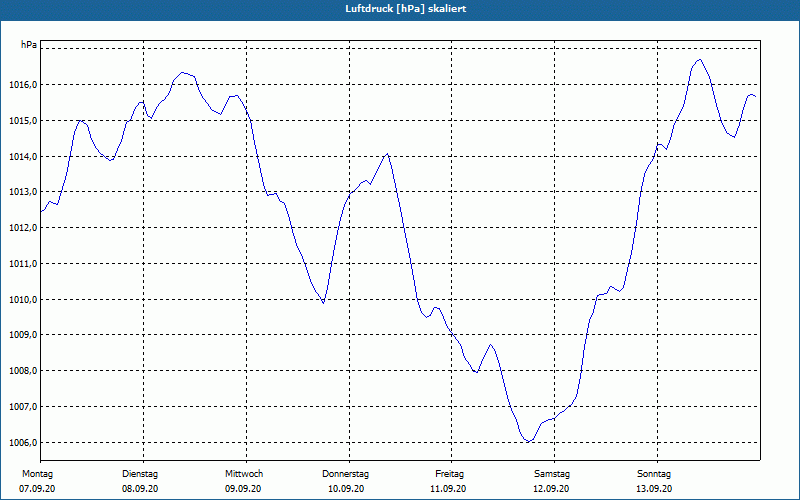
Task: Select the 1014,0 y-axis value
Action: point(23,157)
